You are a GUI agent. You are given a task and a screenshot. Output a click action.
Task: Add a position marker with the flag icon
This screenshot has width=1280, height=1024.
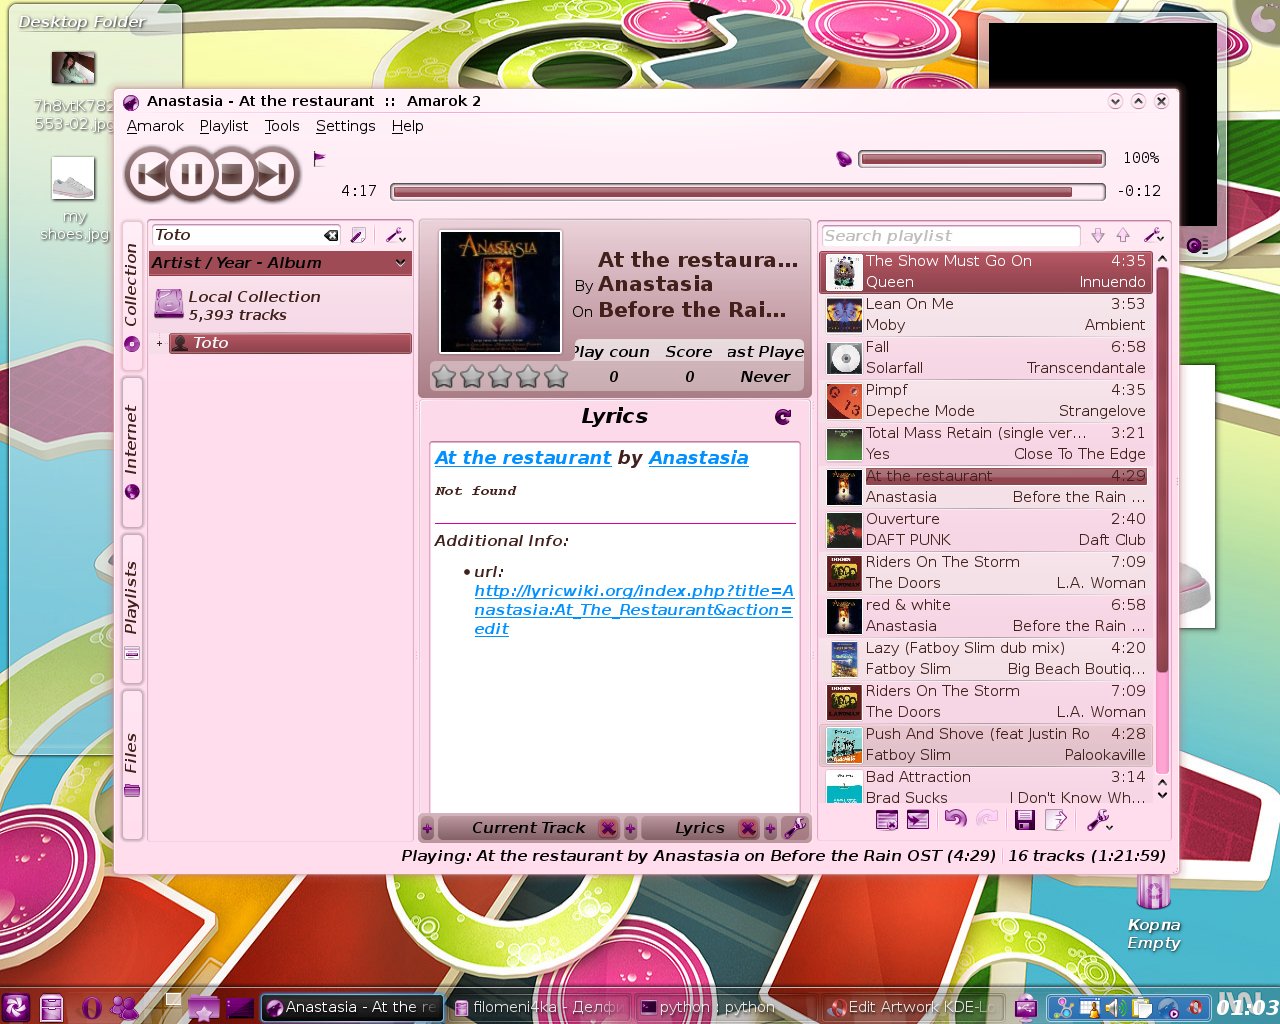[x=320, y=158]
